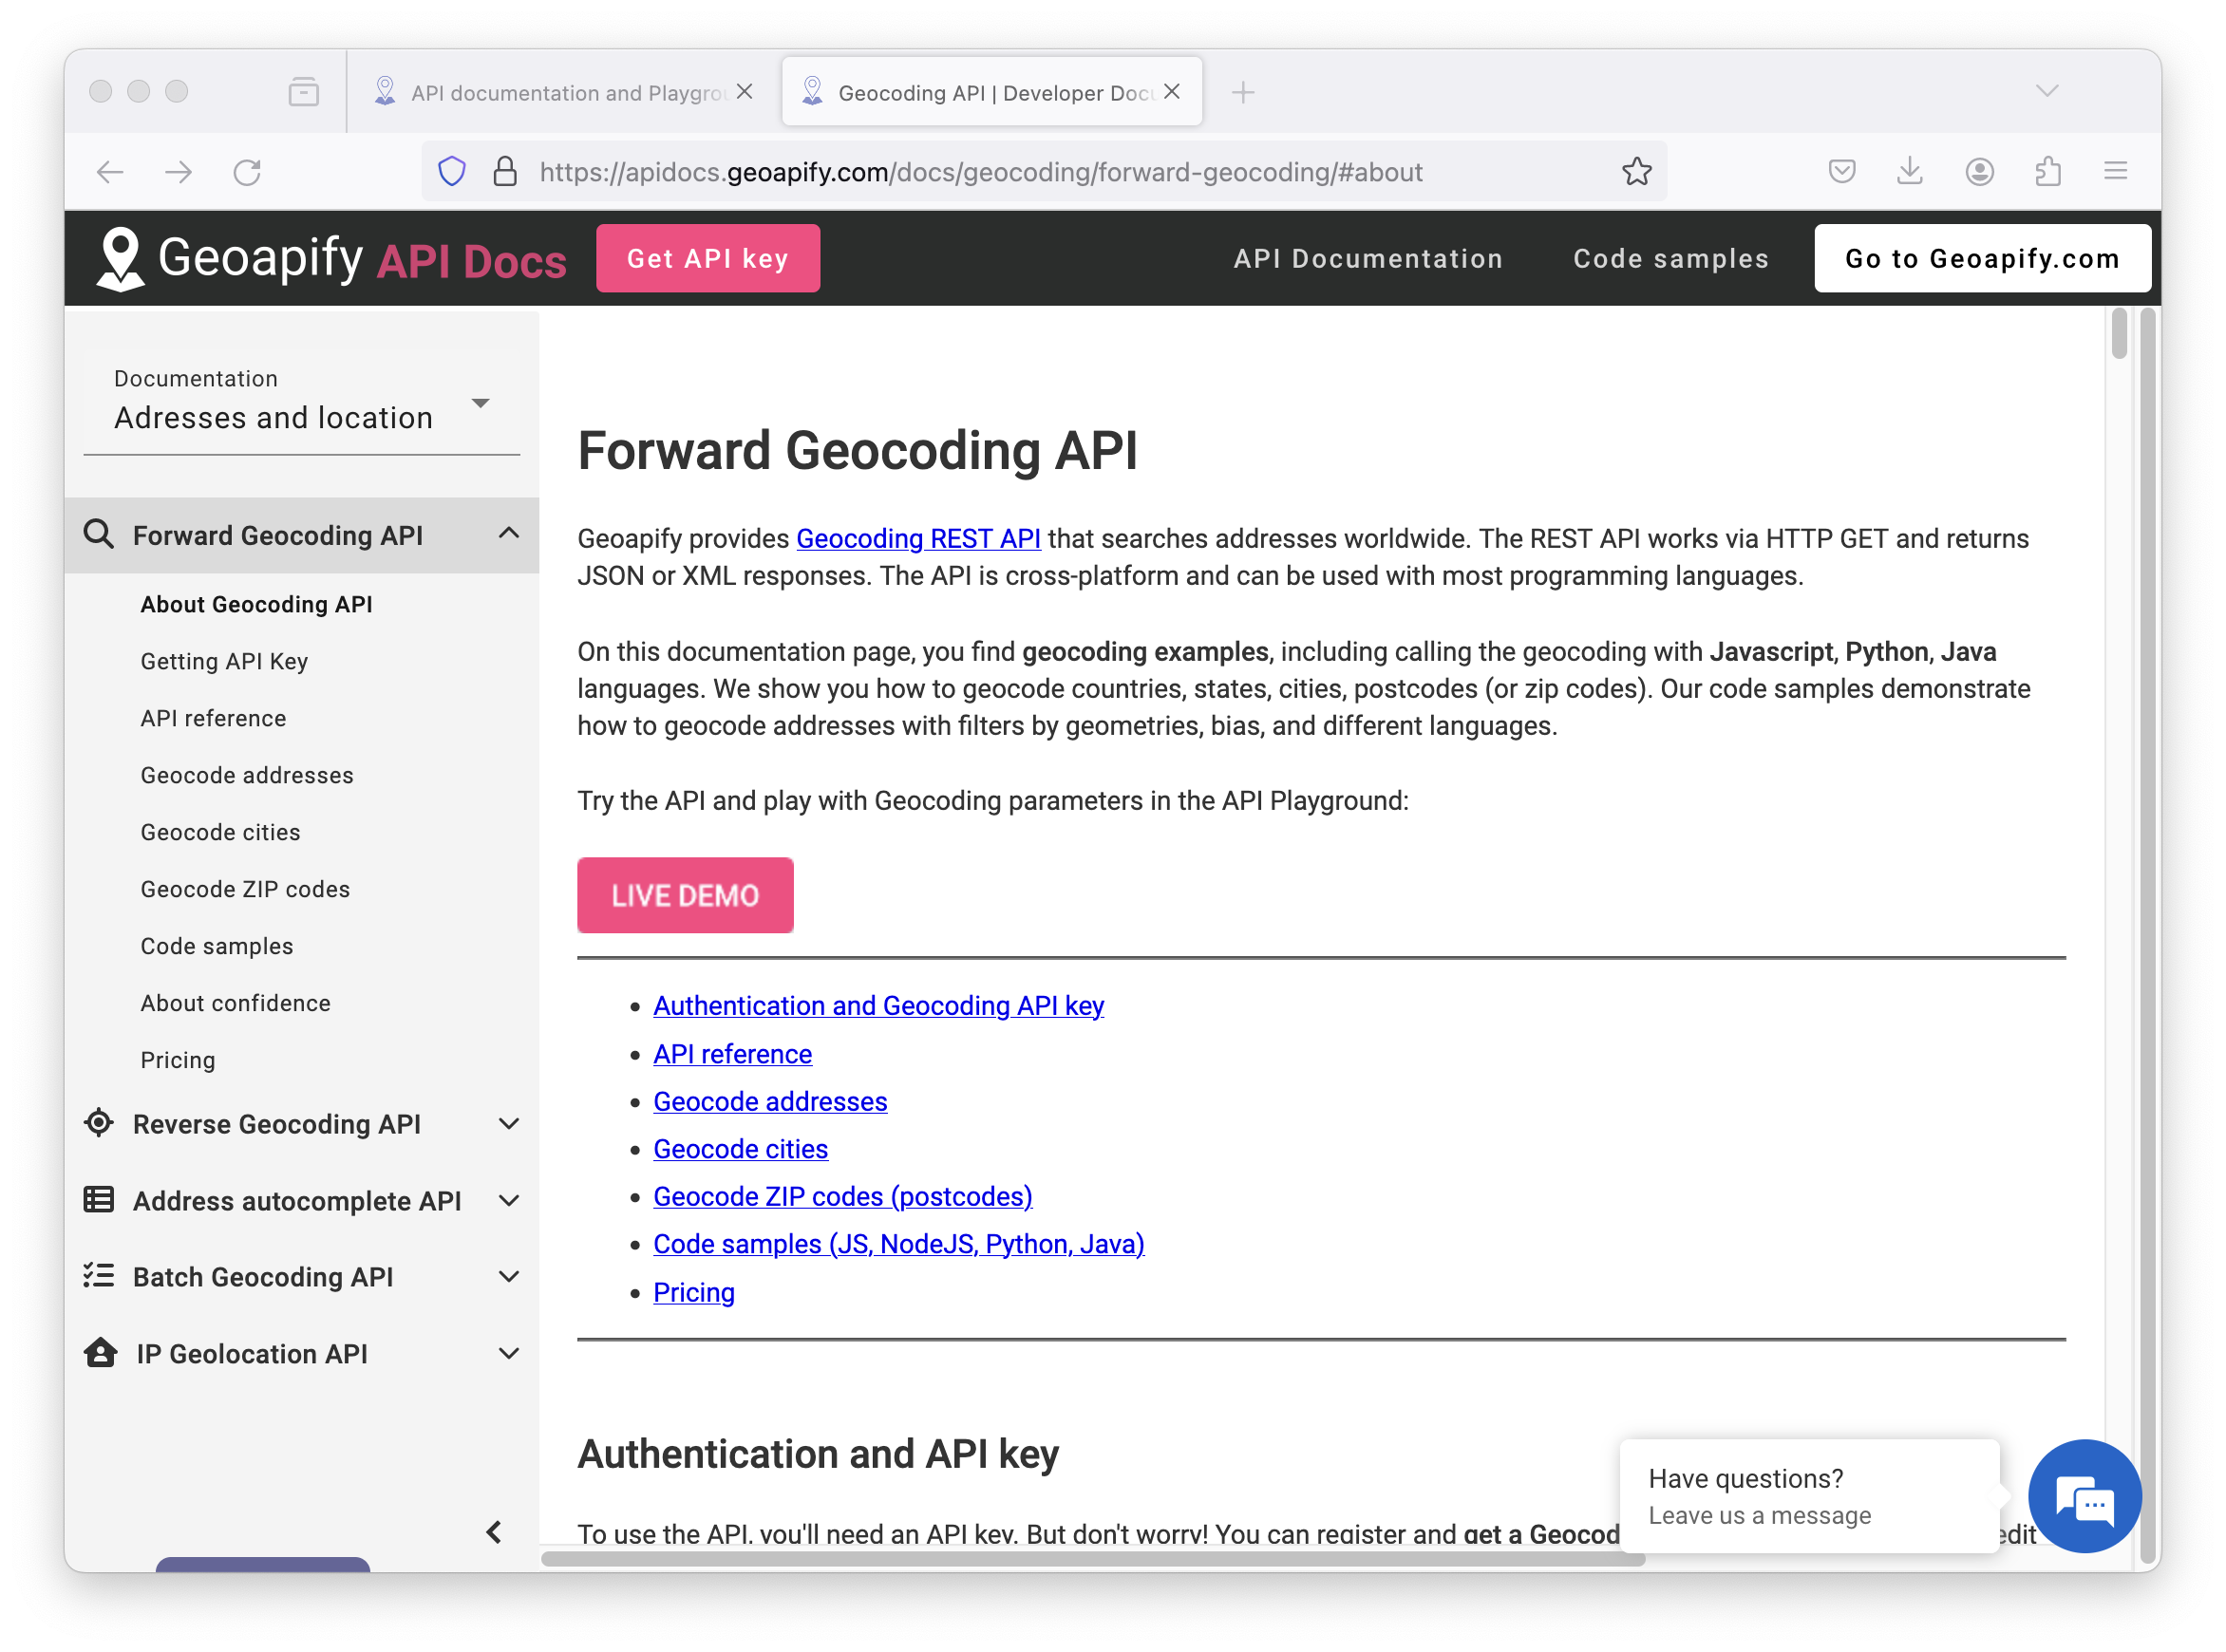Select Getting API Key sidebar item
This screenshot has width=2226, height=1652.
(x=224, y=661)
